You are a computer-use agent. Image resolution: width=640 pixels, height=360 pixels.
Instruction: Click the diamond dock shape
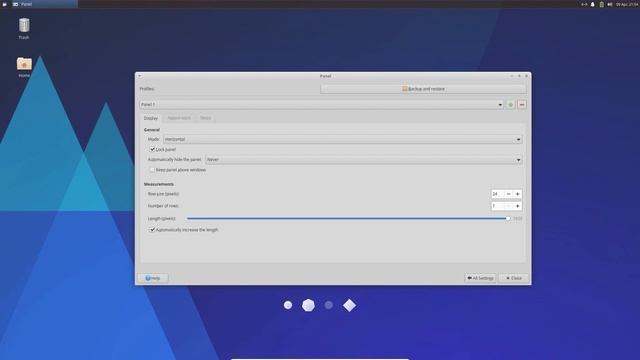[349, 305]
